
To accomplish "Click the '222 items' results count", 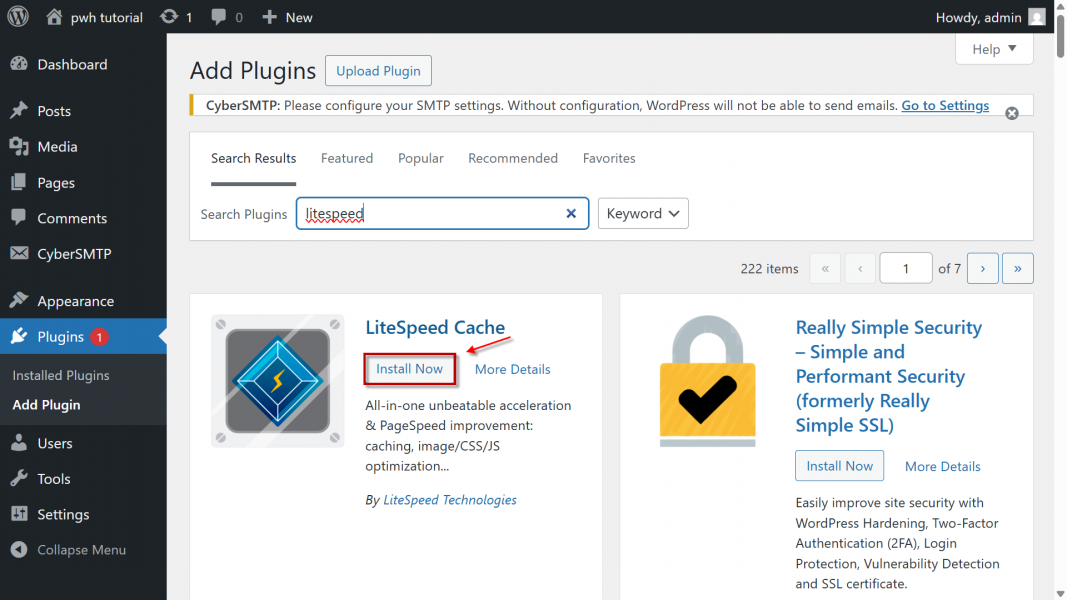I will click(770, 269).
